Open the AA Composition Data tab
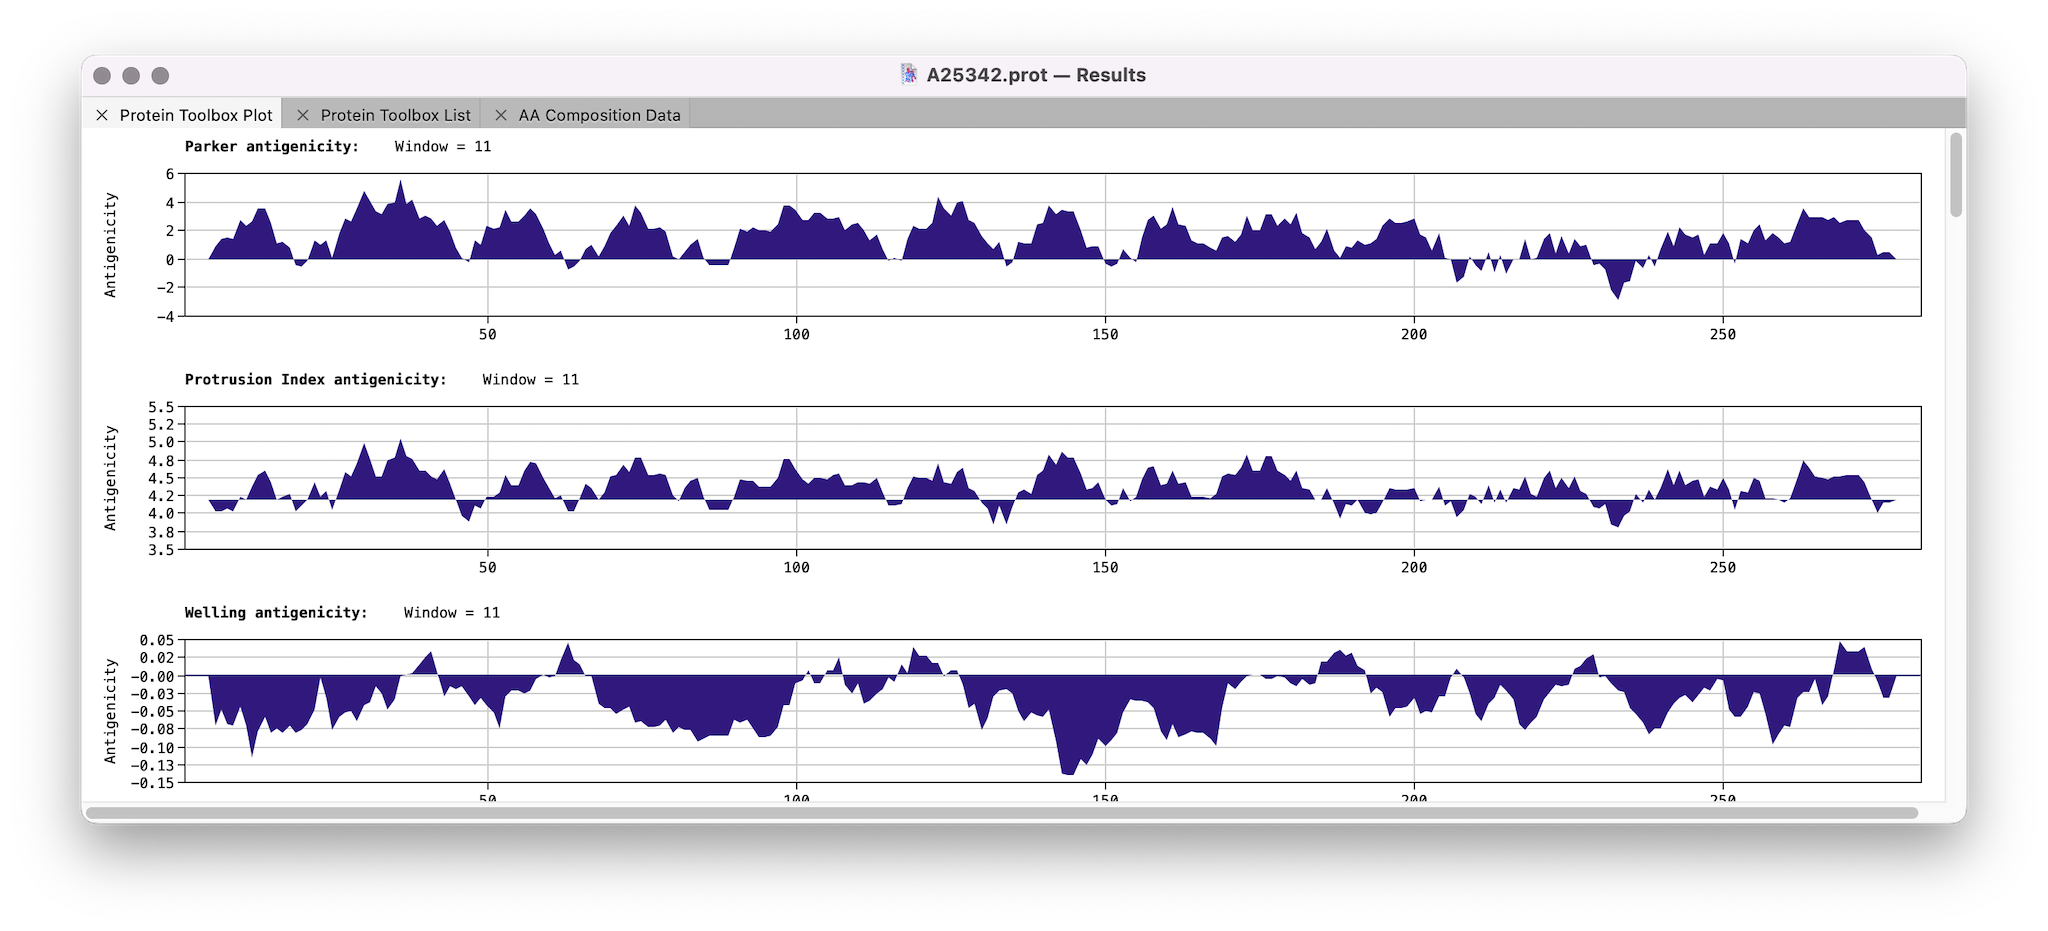Viewport: 2048px width, 931px height. (600, 114)
